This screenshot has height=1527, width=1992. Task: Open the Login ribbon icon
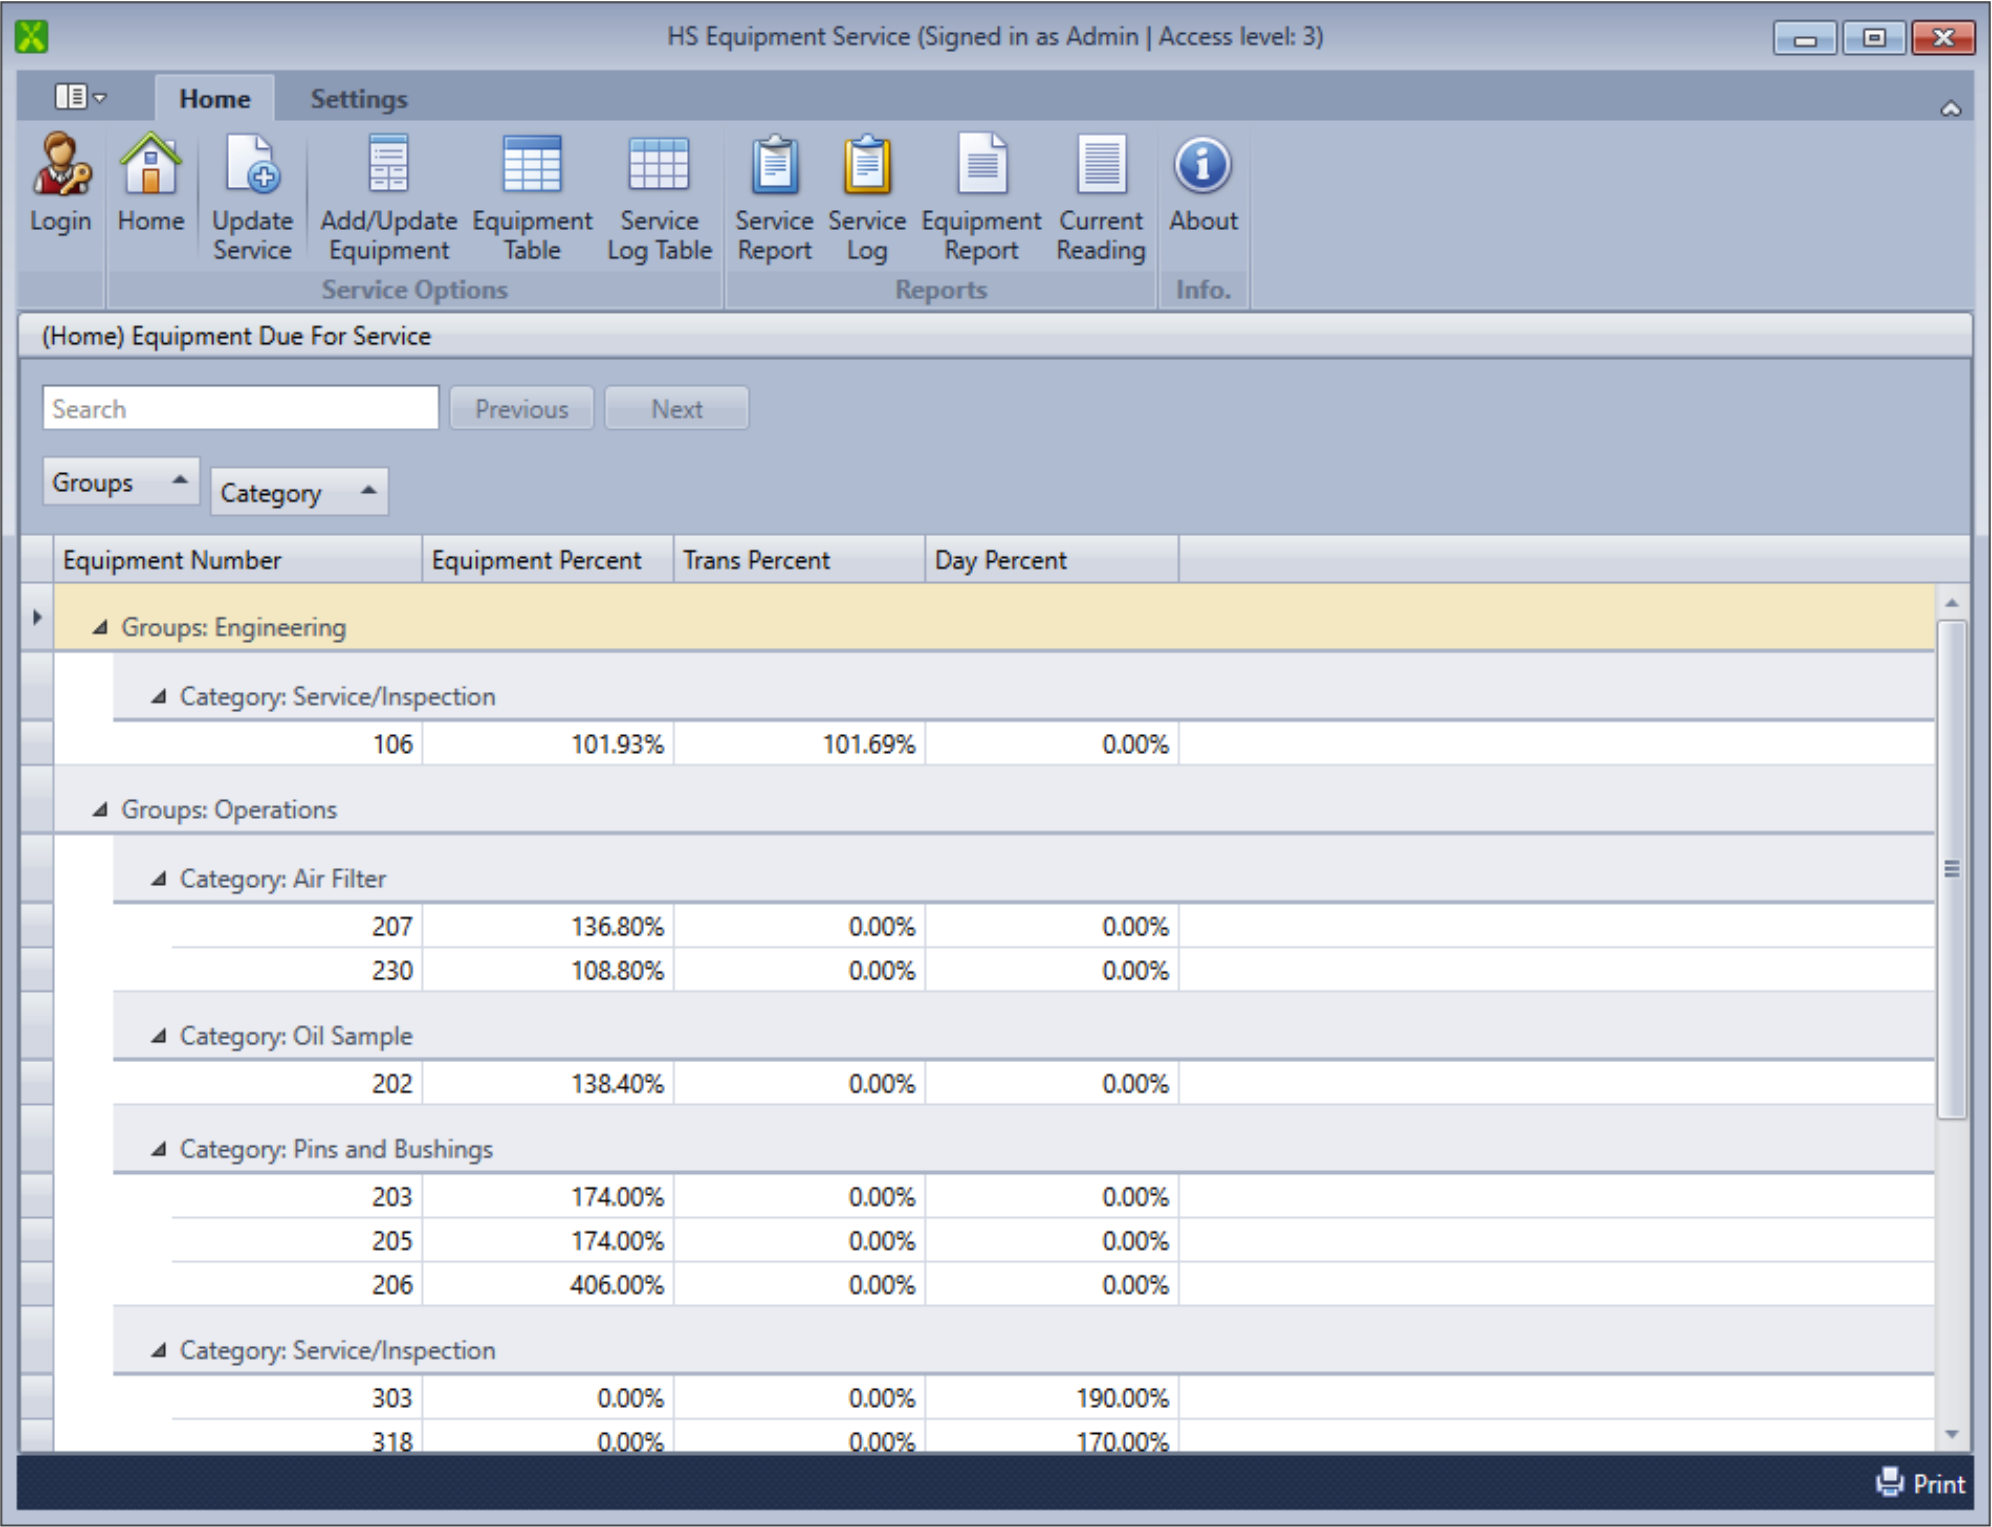60,184
